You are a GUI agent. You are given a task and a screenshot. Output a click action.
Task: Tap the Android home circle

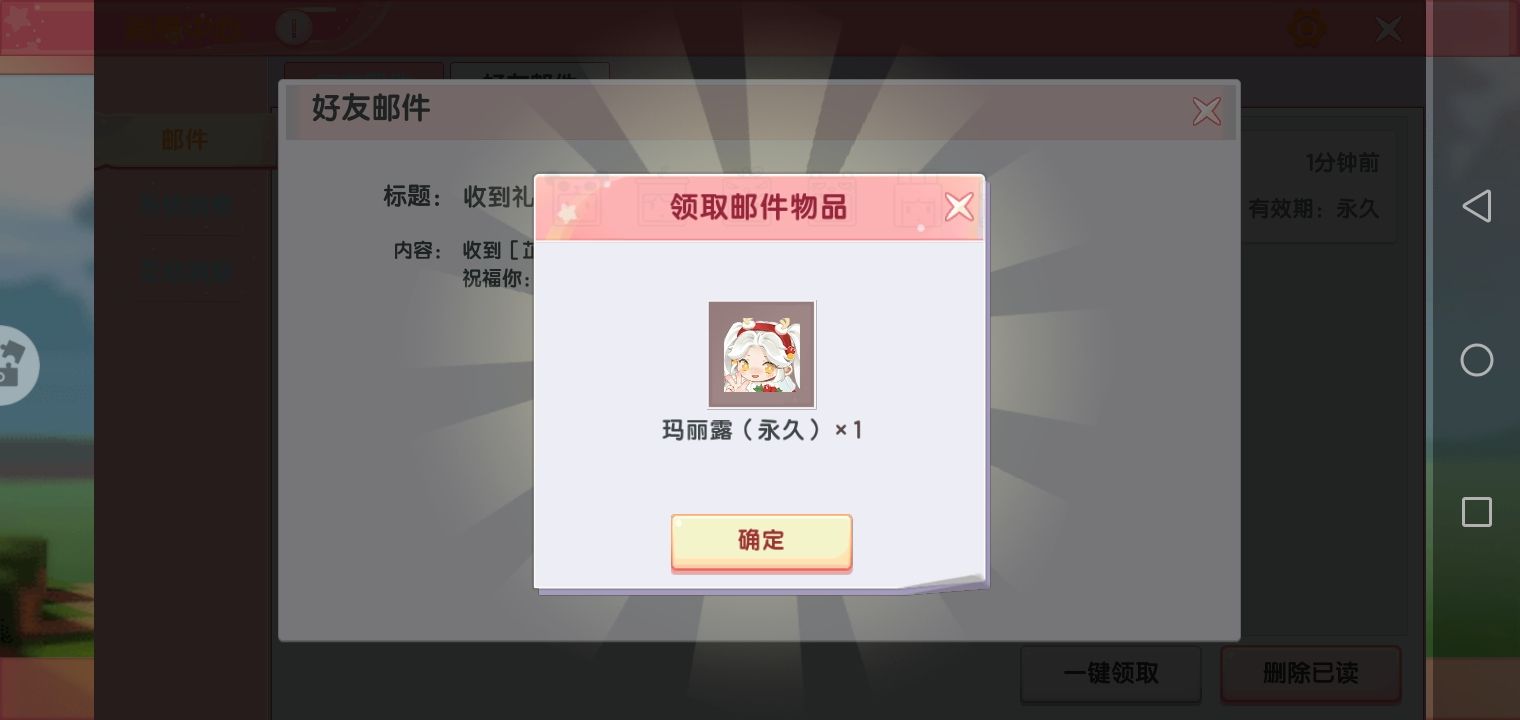click(x=1477, y=360)
